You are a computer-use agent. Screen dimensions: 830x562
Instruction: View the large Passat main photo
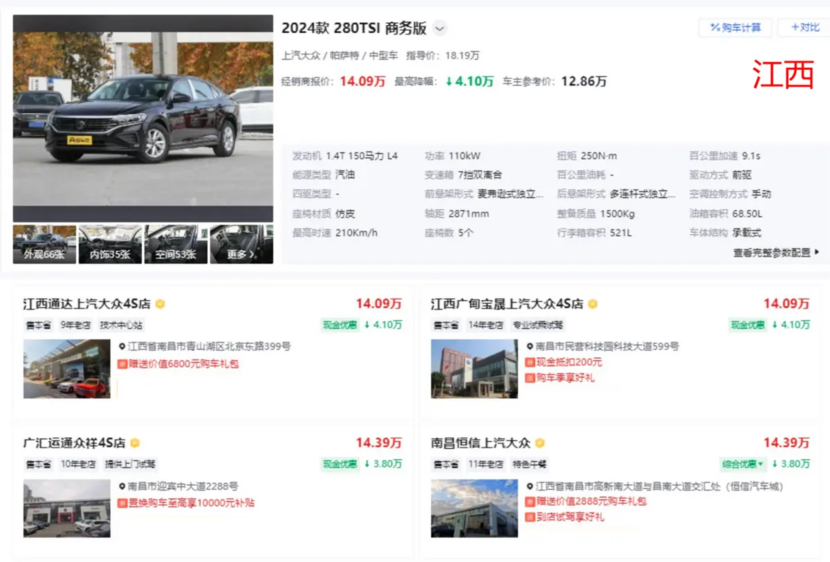[143, 118]
